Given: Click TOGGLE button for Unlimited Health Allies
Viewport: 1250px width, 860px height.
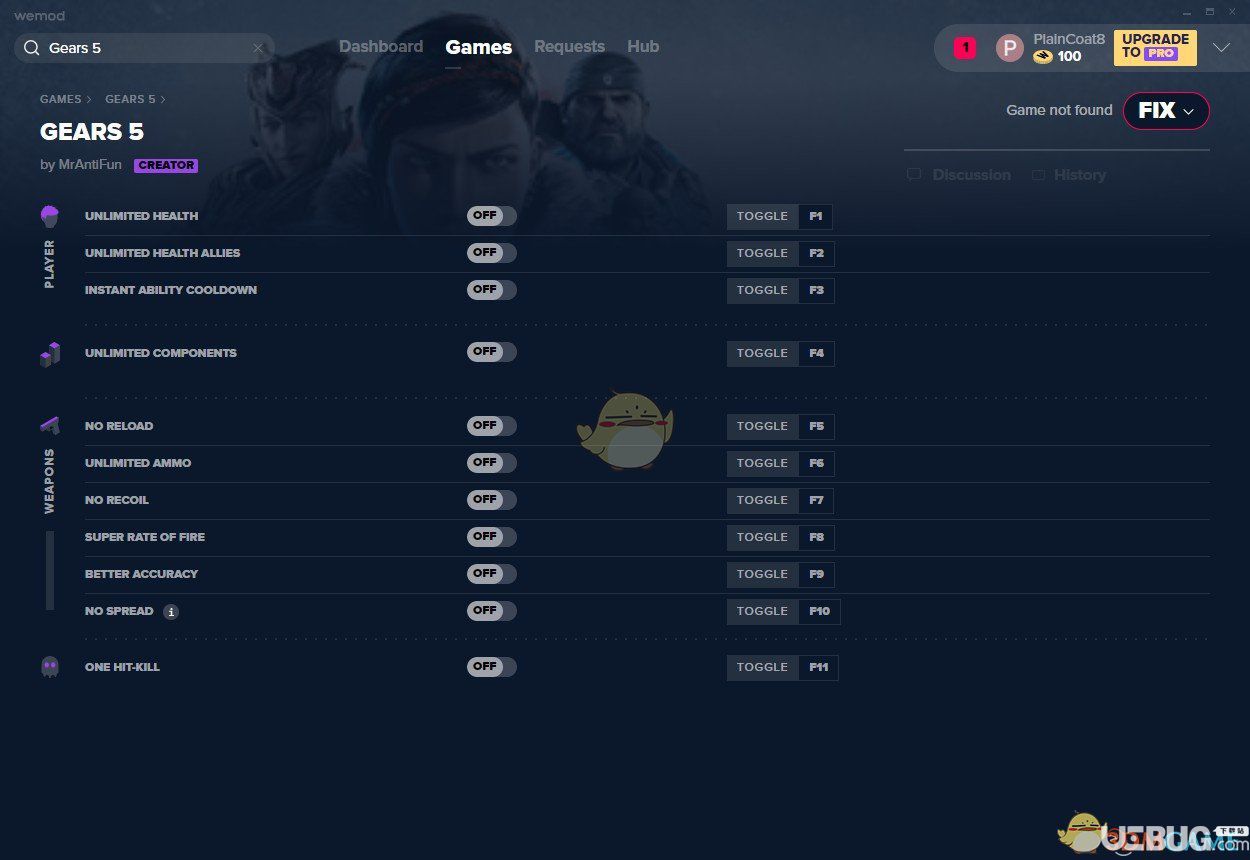Looking at the screenshot, I should 763,253.
